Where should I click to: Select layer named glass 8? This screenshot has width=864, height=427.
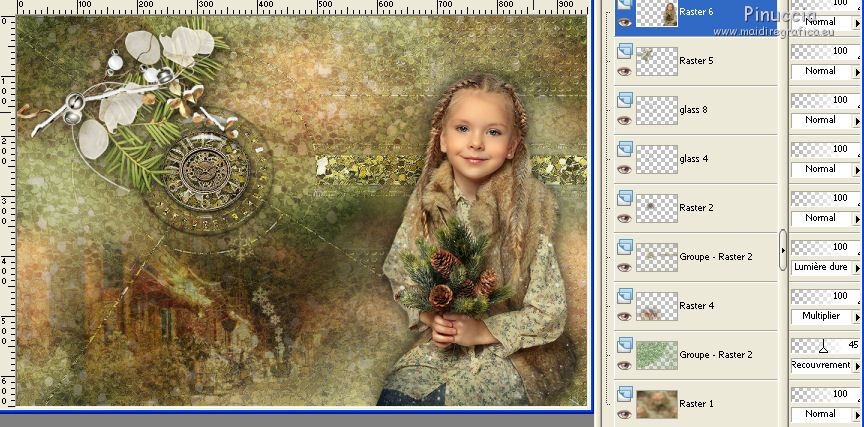(x=694, y=110)
